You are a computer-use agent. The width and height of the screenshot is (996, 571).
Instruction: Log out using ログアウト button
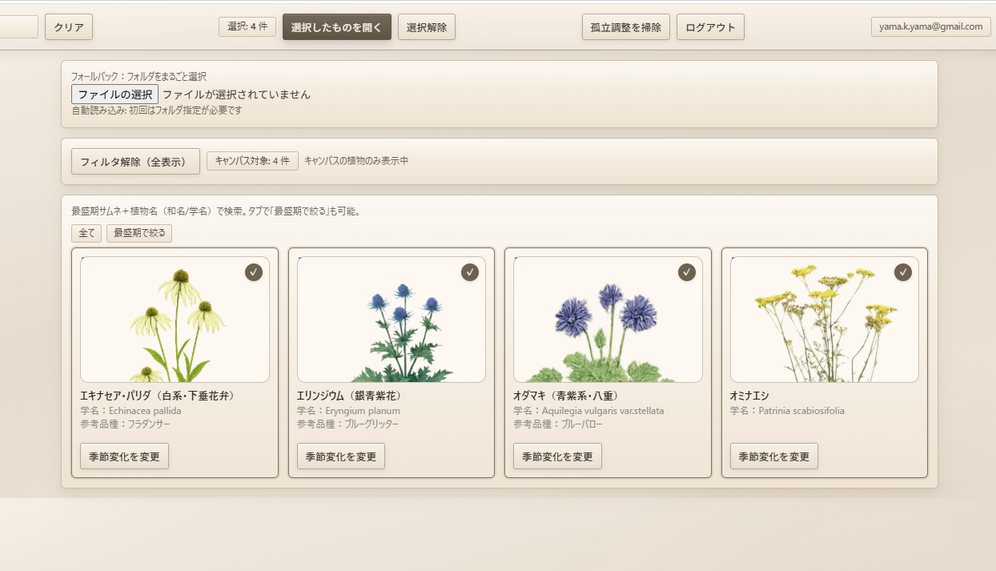pos(710,27)
